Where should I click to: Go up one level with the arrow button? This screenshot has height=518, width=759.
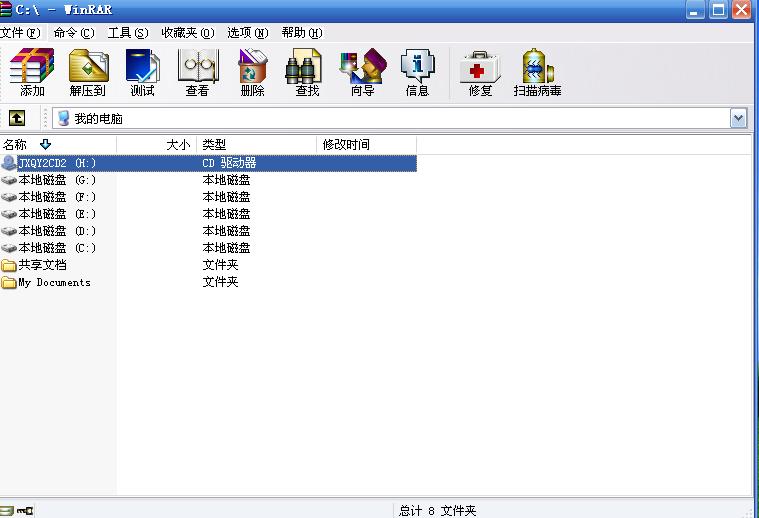pos(17,118)
